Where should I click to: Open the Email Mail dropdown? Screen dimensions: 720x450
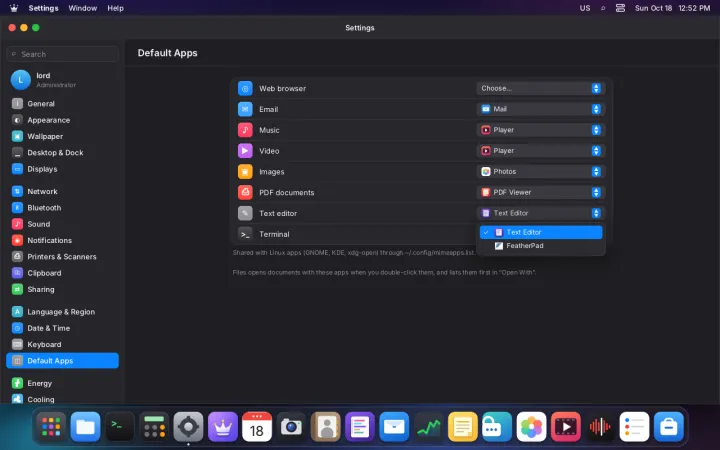tap(540, 109)
